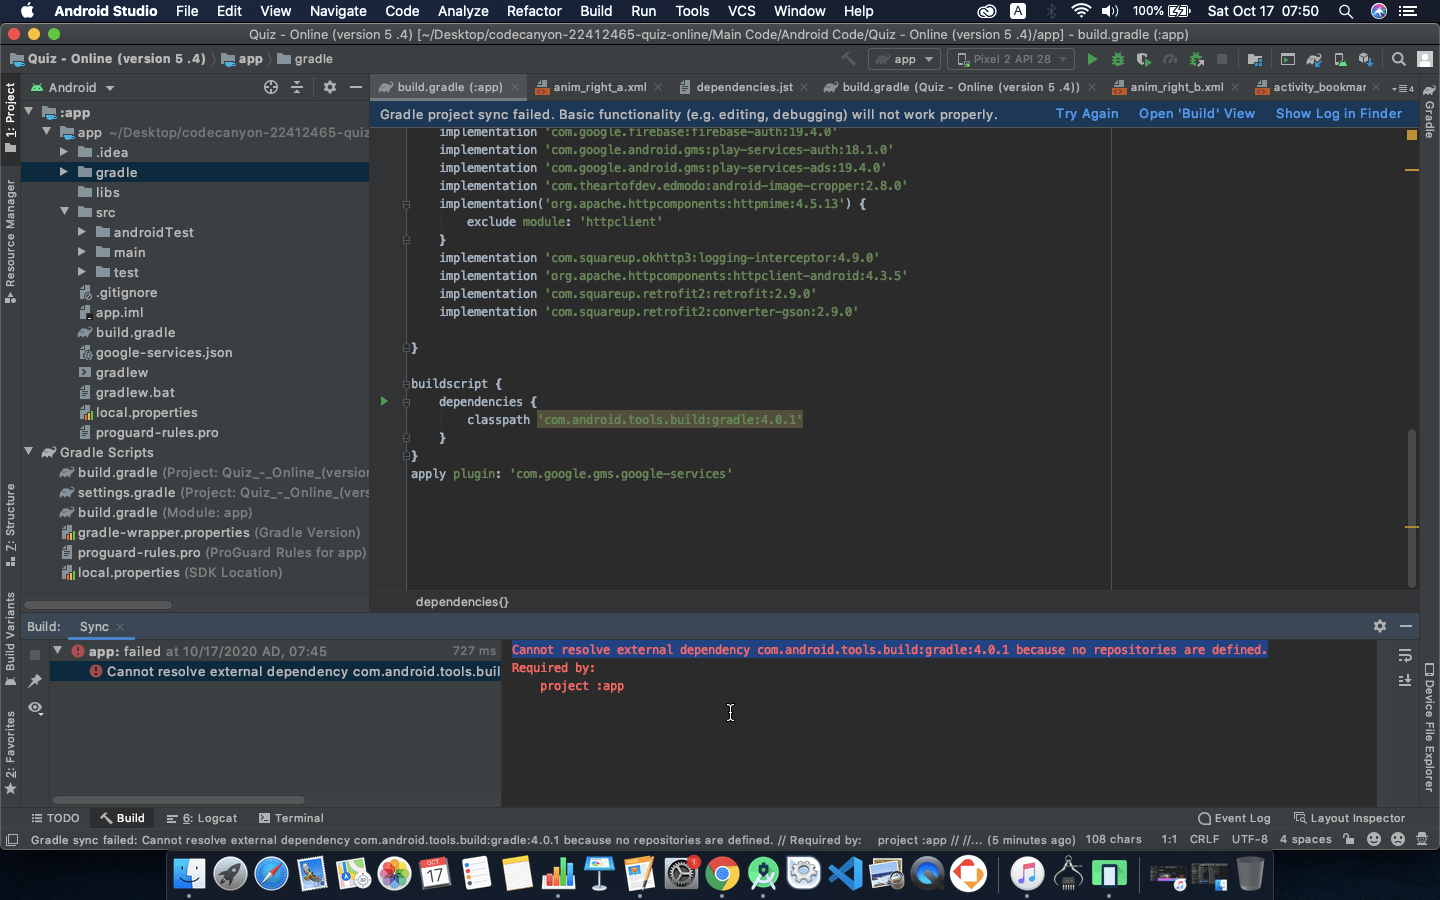Image resolution: width=1440 pixels, height=900 pixels.
Task: Expand the main folder in tree
Action: pyautogui.click(x=82, y=252)
